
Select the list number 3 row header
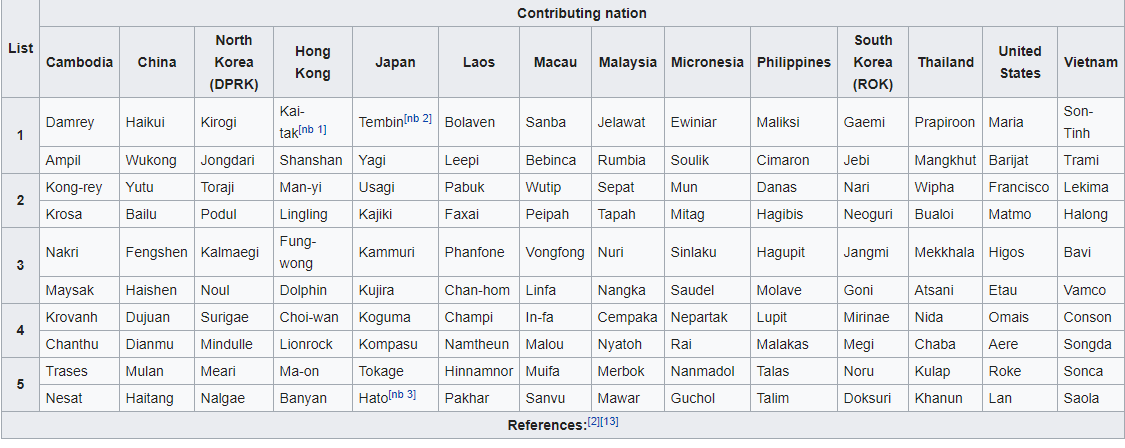(20, 265)
